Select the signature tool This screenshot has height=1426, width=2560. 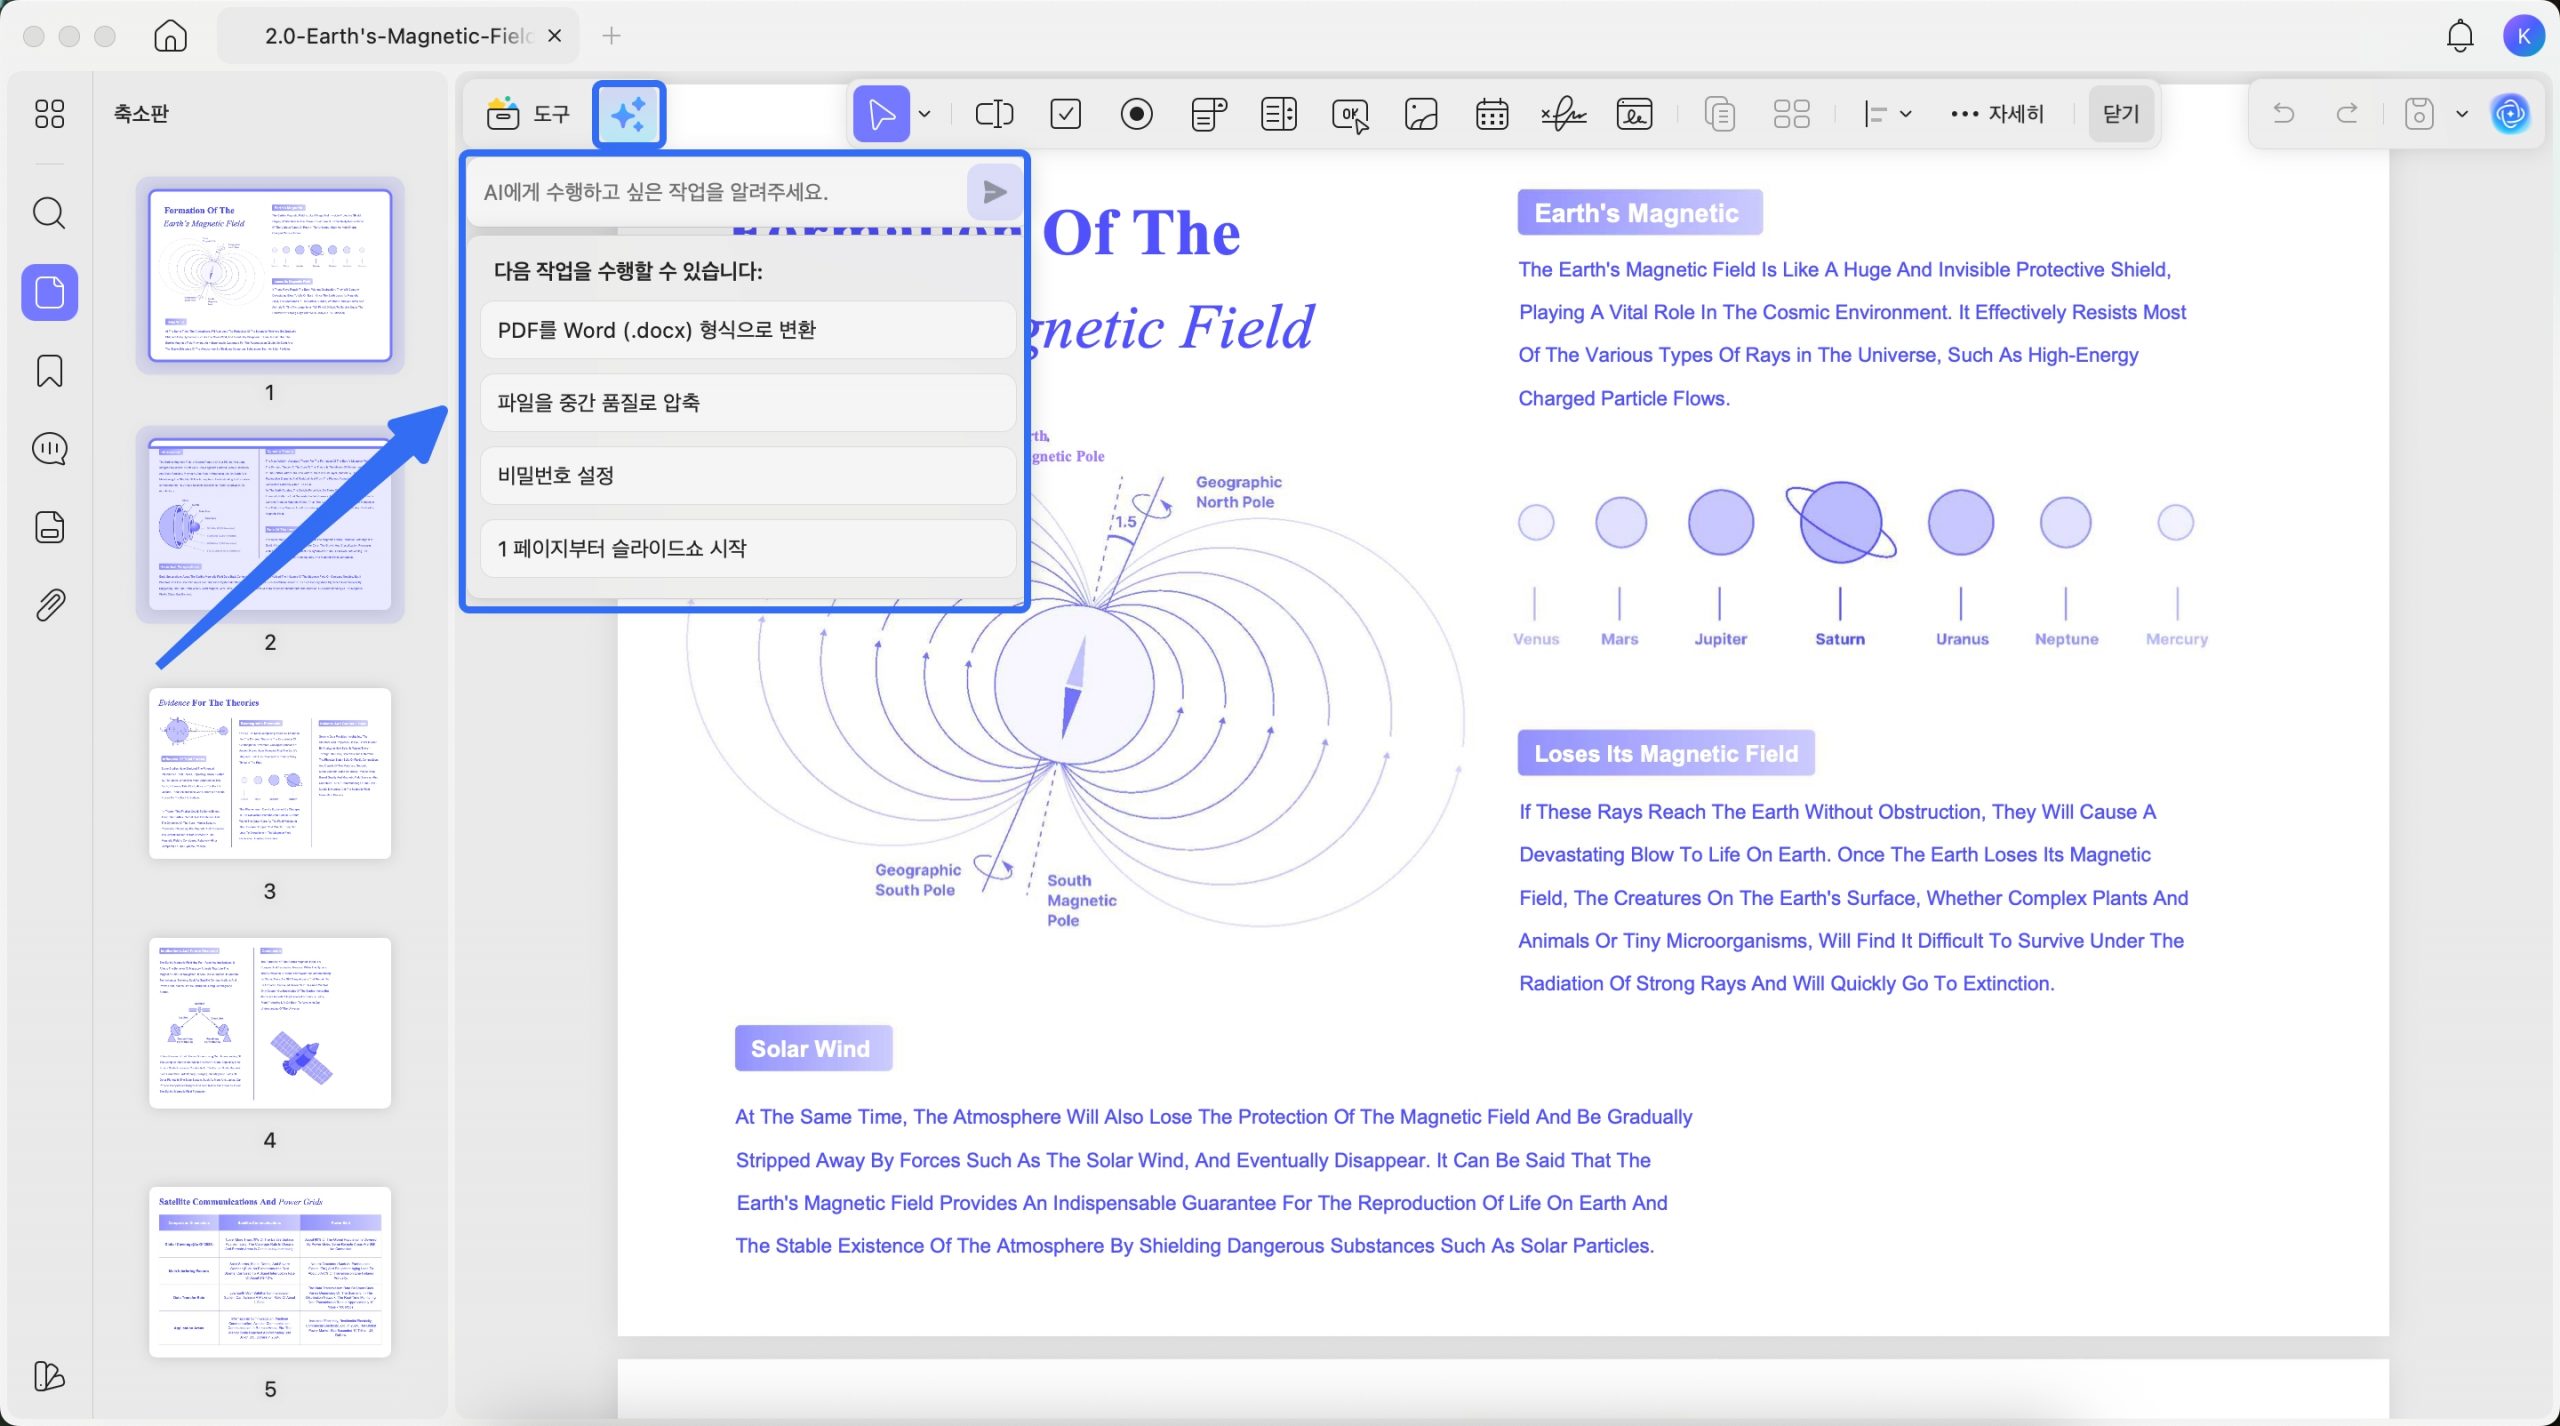click(1563, 113)
